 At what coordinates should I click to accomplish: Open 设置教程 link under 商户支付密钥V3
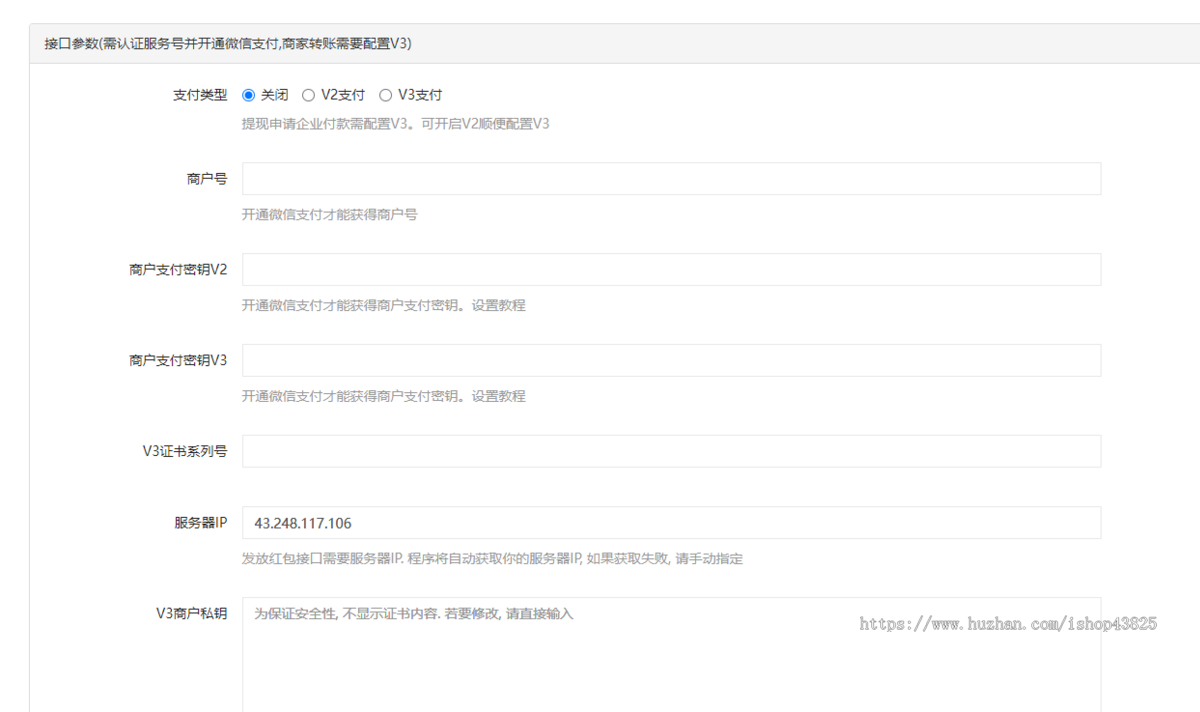click(x=498, y=396)
